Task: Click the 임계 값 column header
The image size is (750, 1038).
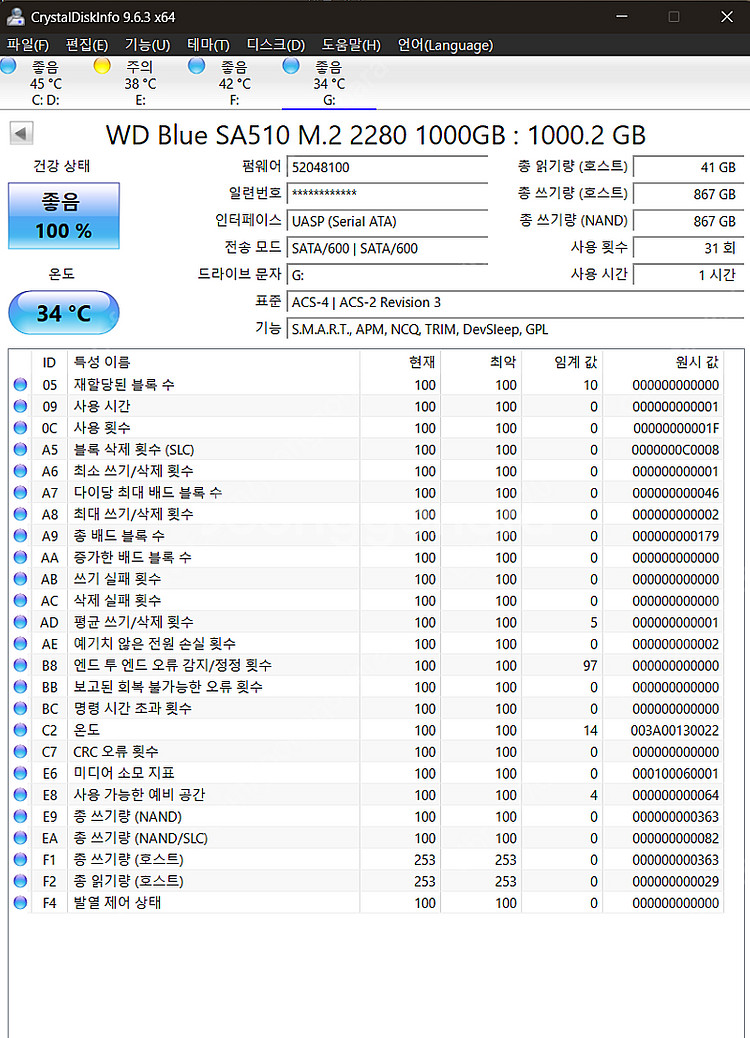Action: tap(563, 362)
